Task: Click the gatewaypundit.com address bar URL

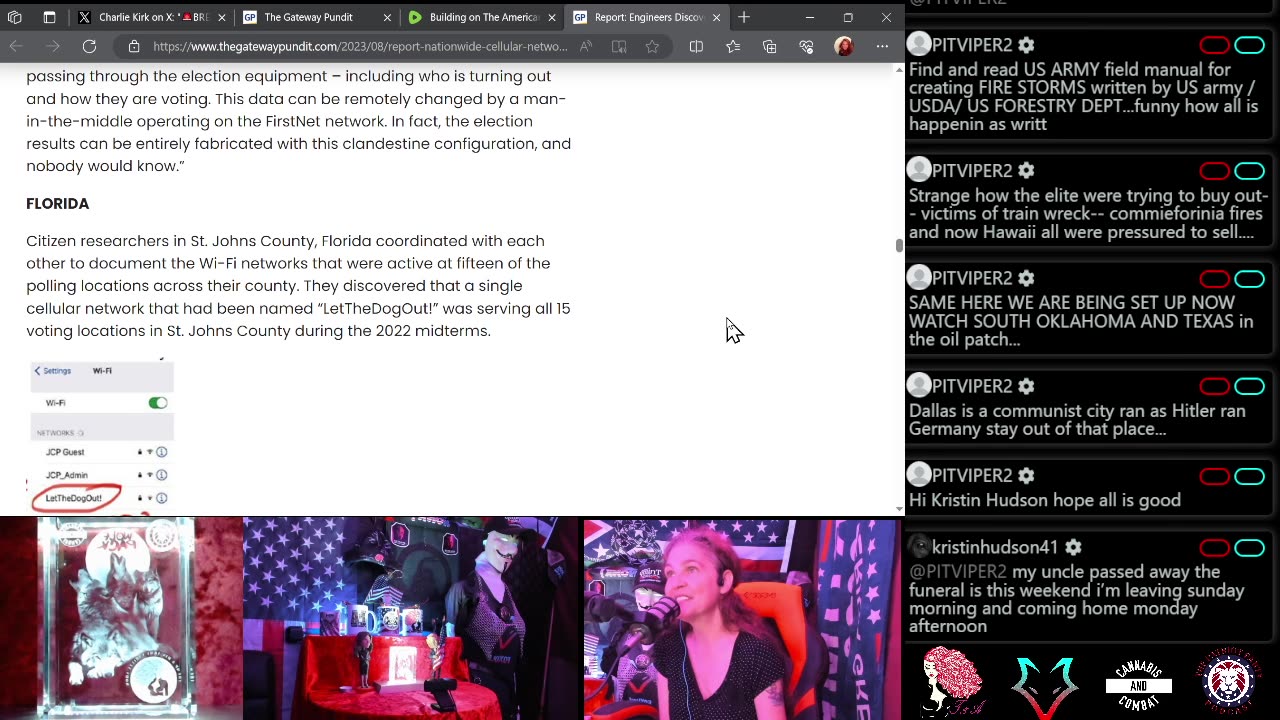Action: [360, 46]
